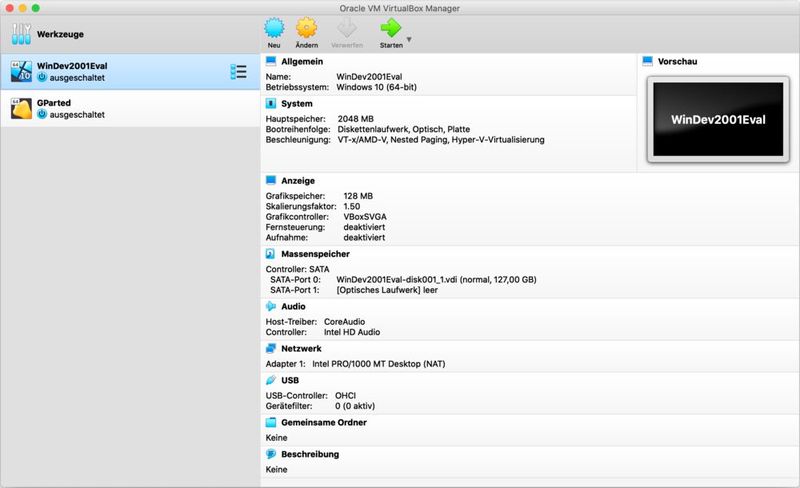Open the System section header
800x488 pixels.
(x=296, y=104)
